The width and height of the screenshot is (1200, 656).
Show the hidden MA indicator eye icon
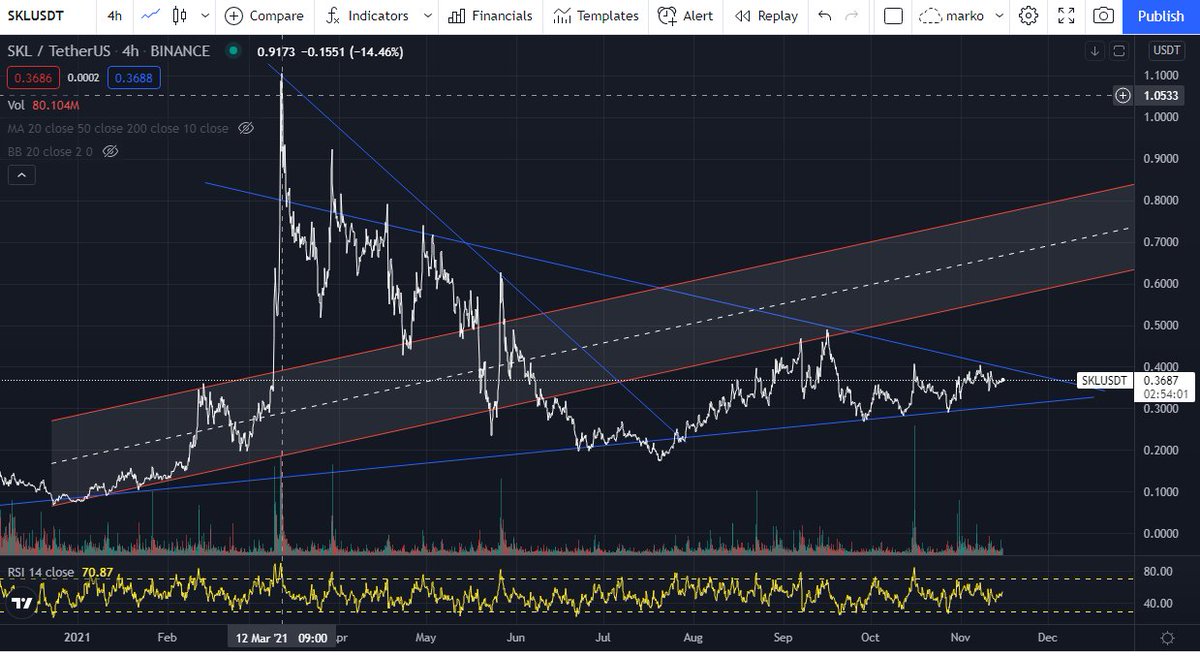point(246,129)
